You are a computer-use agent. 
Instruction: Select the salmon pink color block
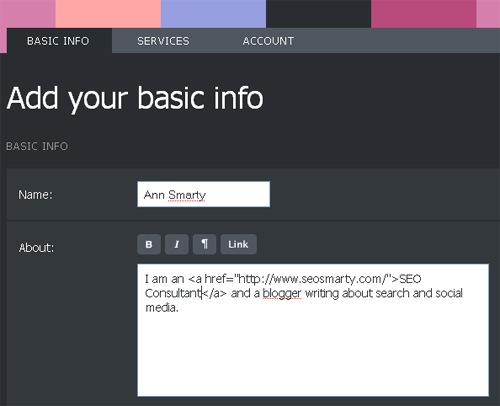(x=108, y=14)
